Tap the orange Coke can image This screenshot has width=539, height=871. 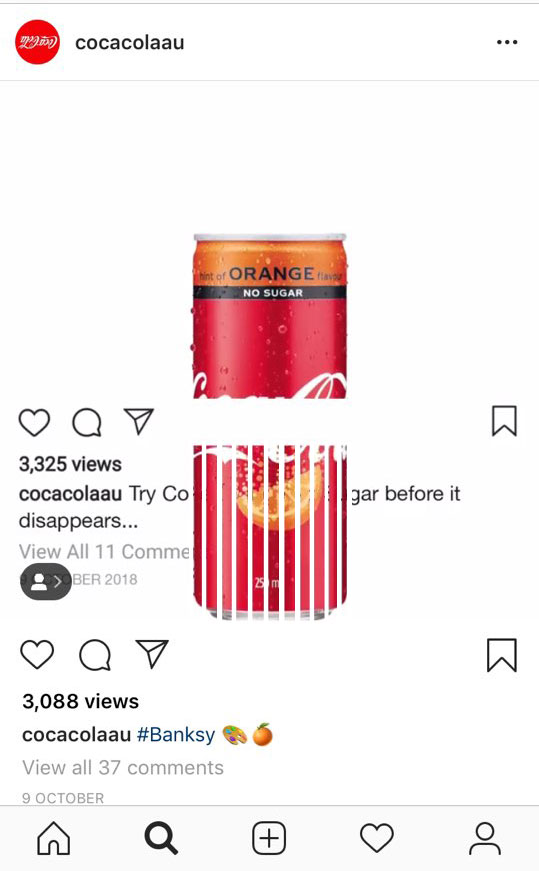pos(270,427)
